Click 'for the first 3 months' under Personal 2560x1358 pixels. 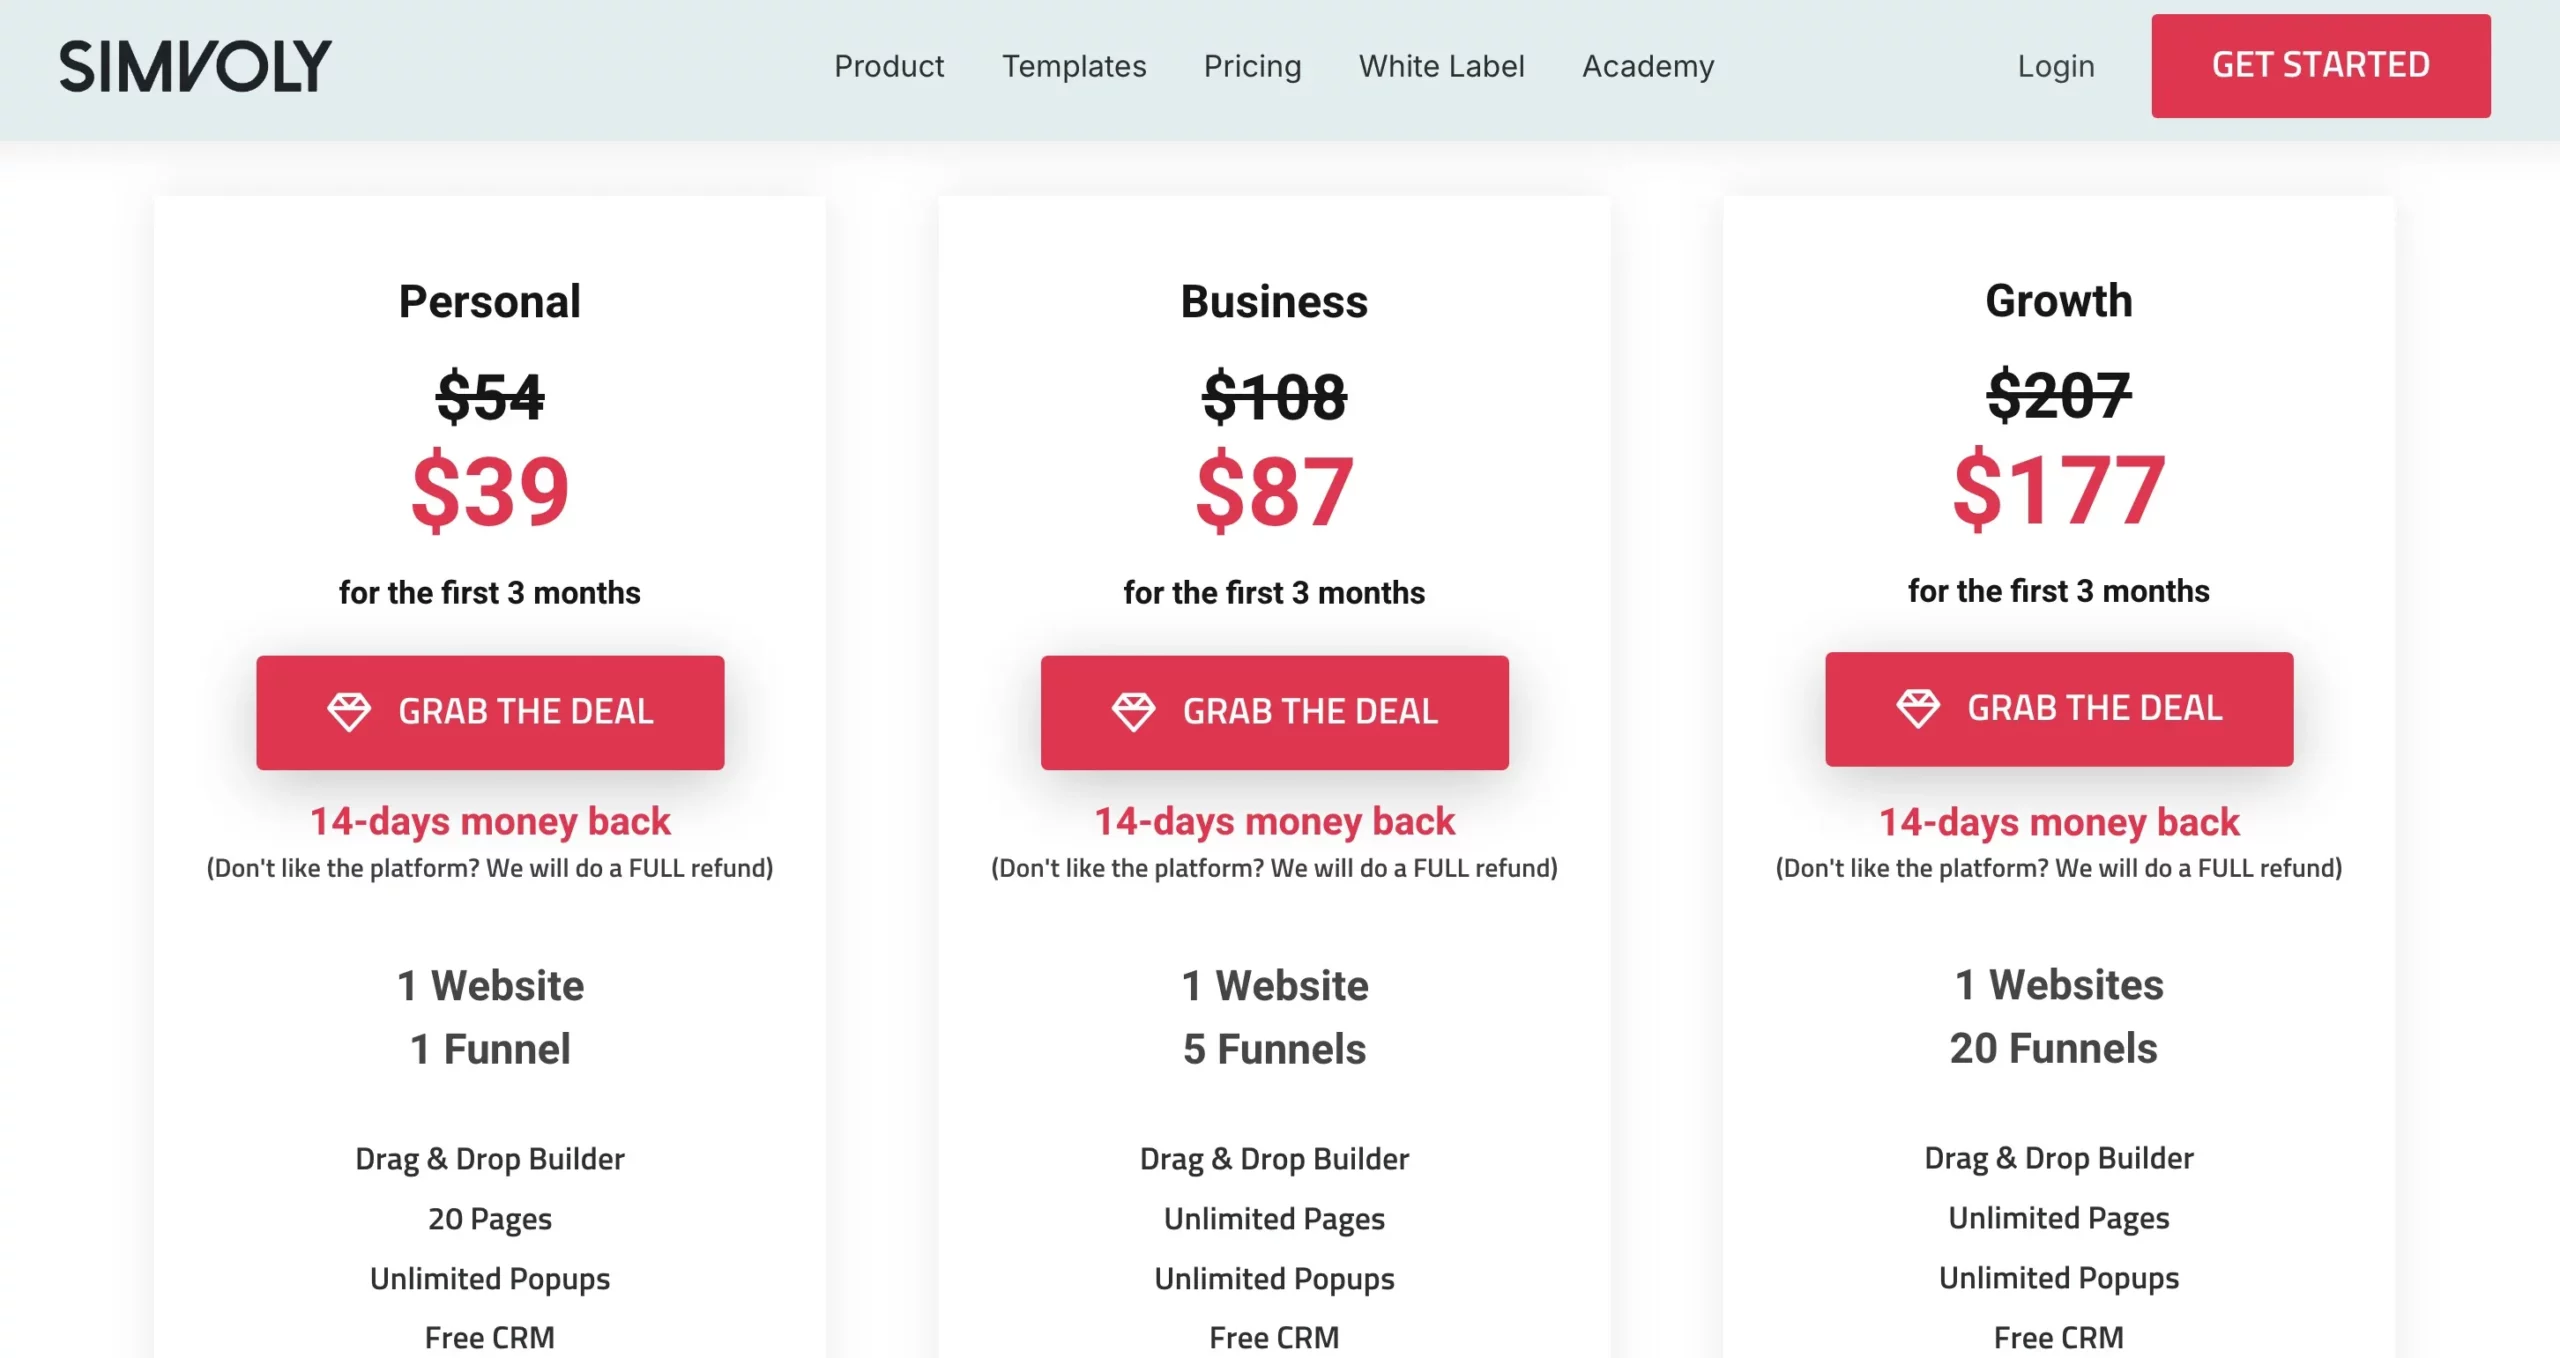pyautogui.click(x=490, y=592)
